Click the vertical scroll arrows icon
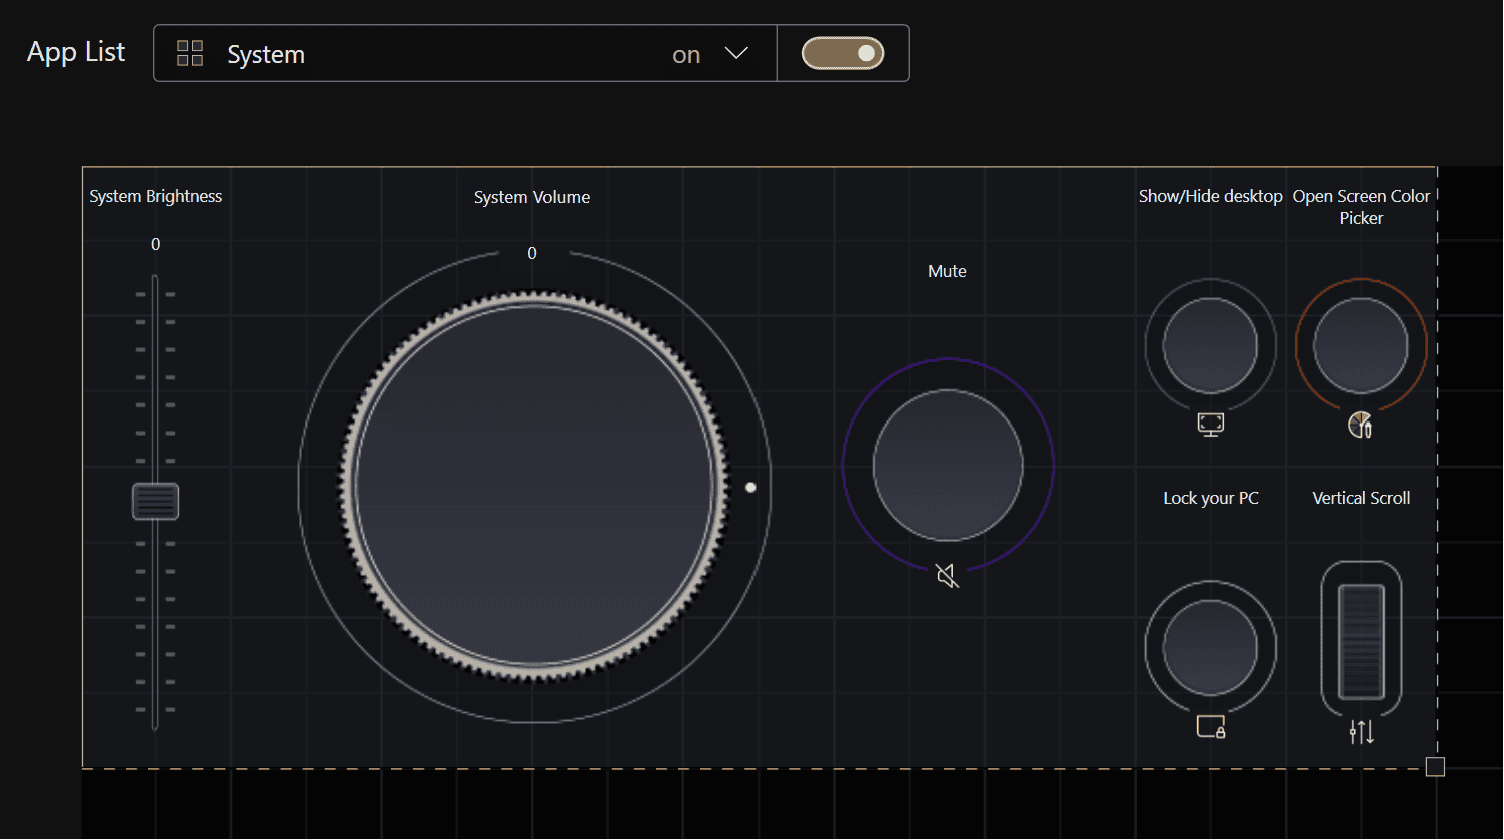The height and width of the screenshot is (840, 1504). (x=1361, y=732)
